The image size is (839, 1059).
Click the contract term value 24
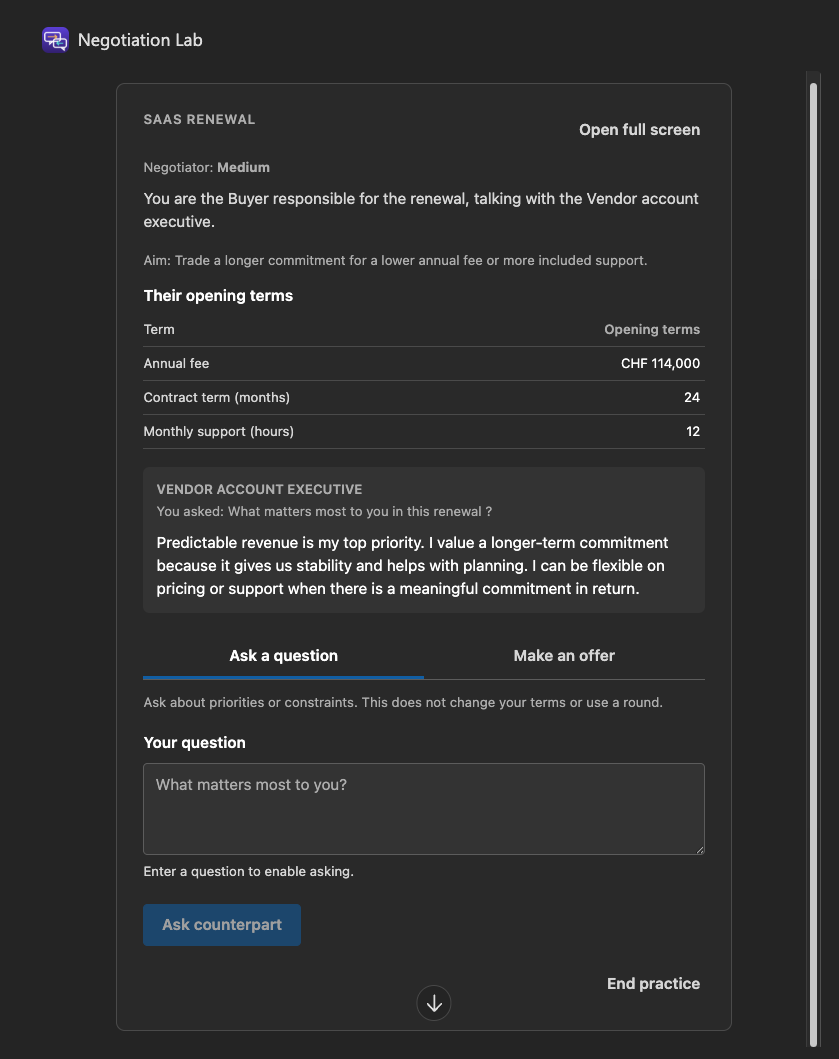692,397
